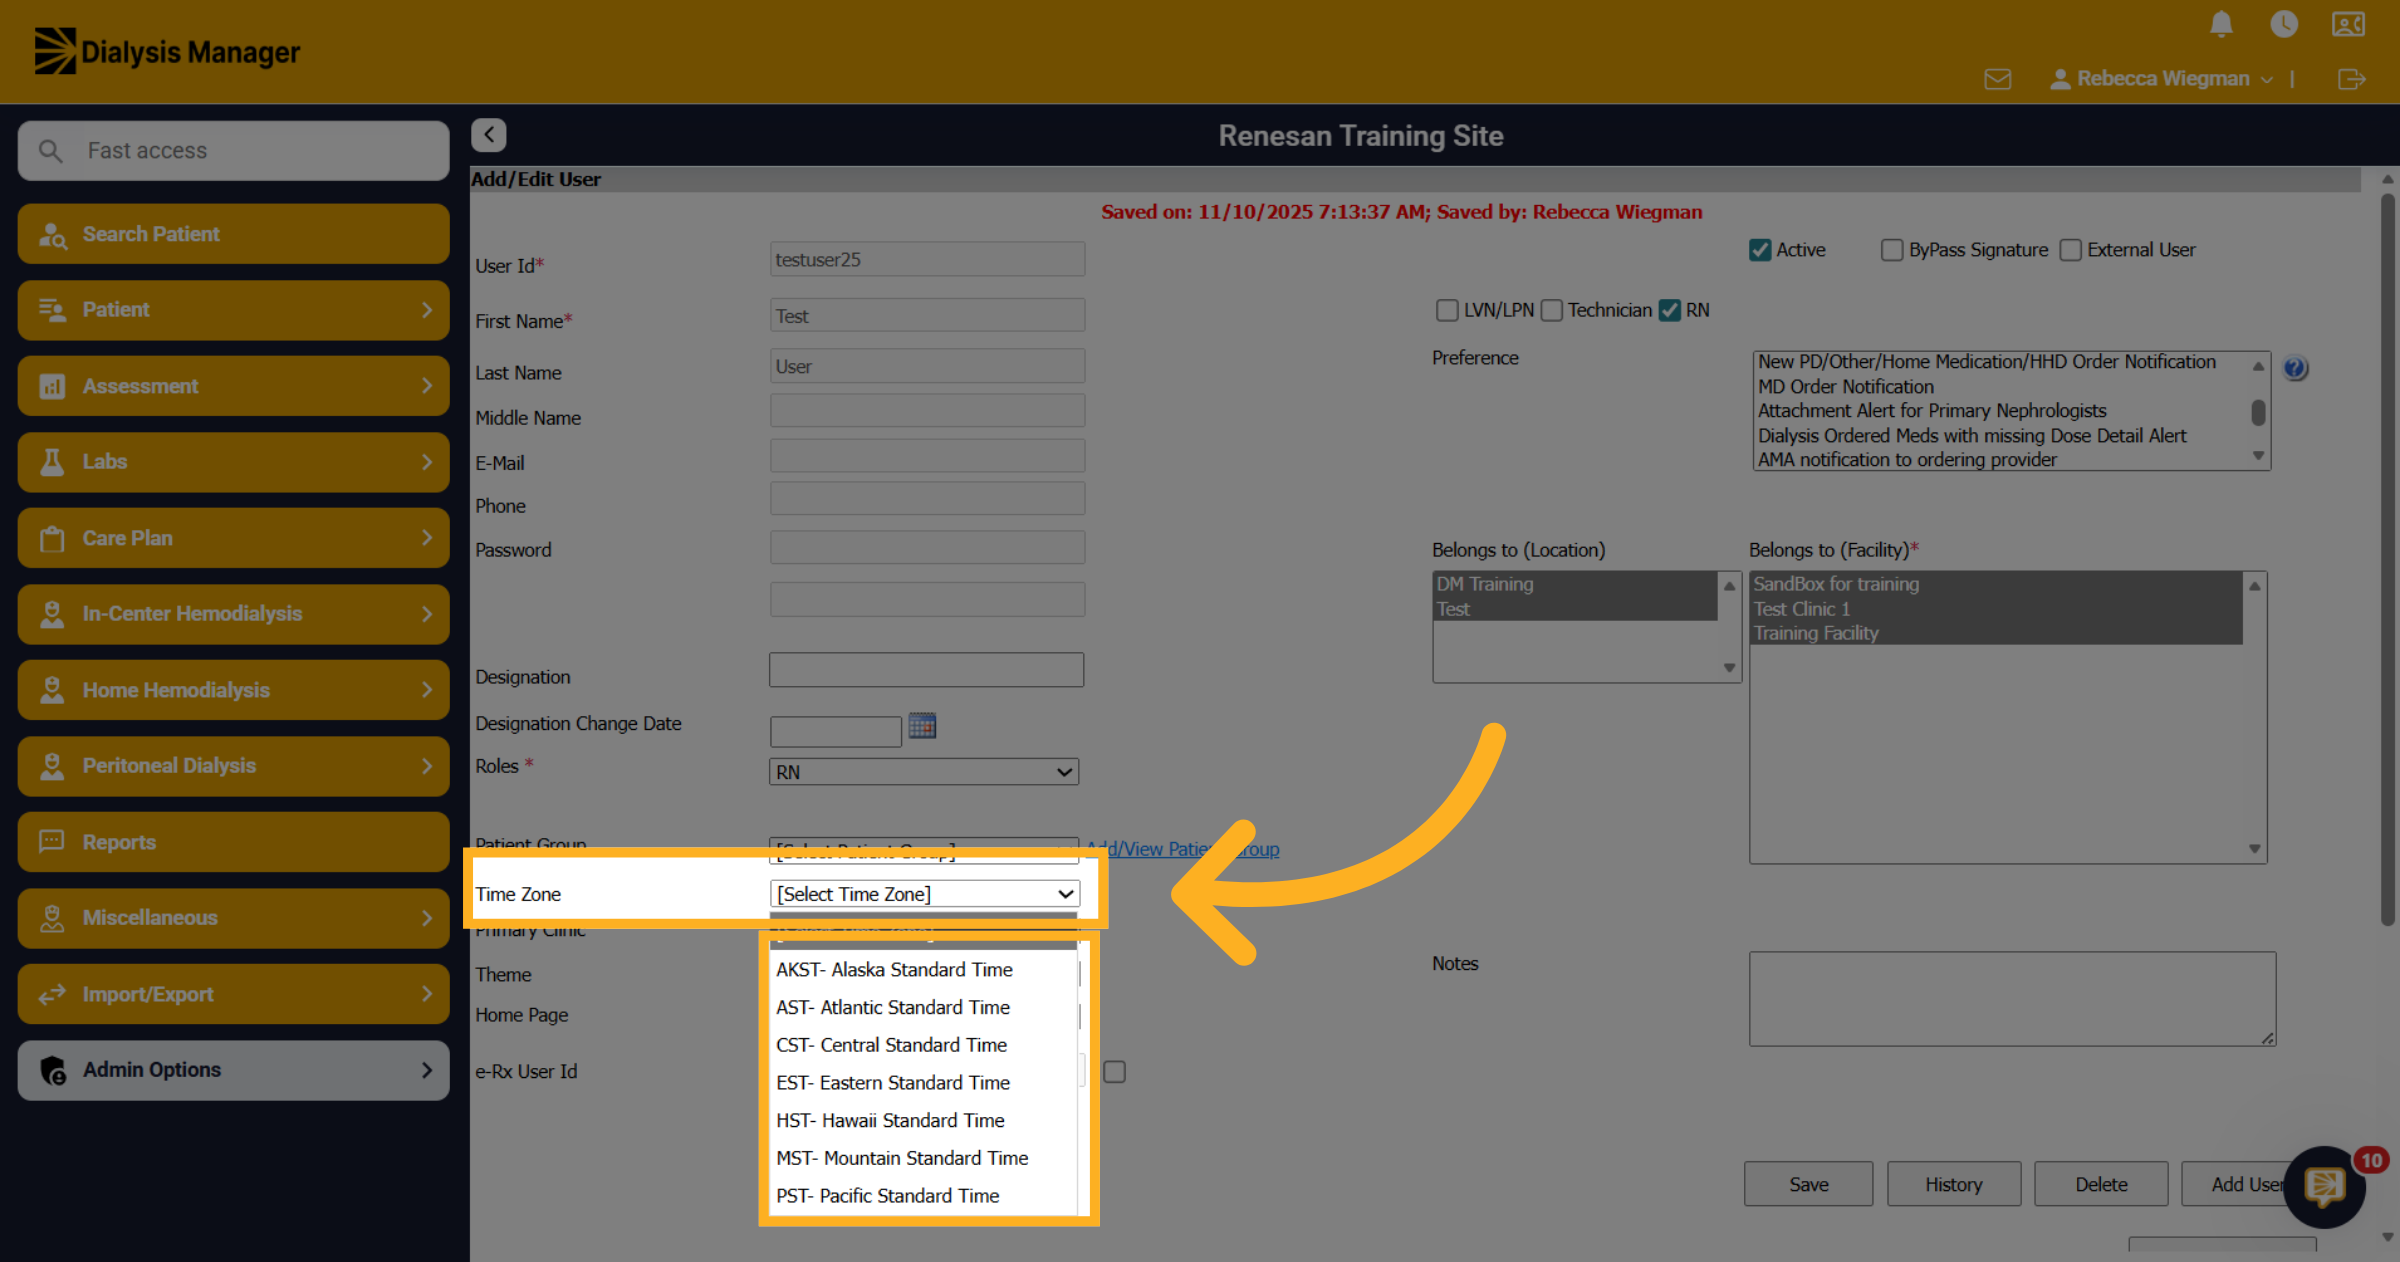Expand the Rebecca Wiegman user menu
Image resolution: width=2400 pixels, height=1262 pixels.
click(x=2162, y=79)
